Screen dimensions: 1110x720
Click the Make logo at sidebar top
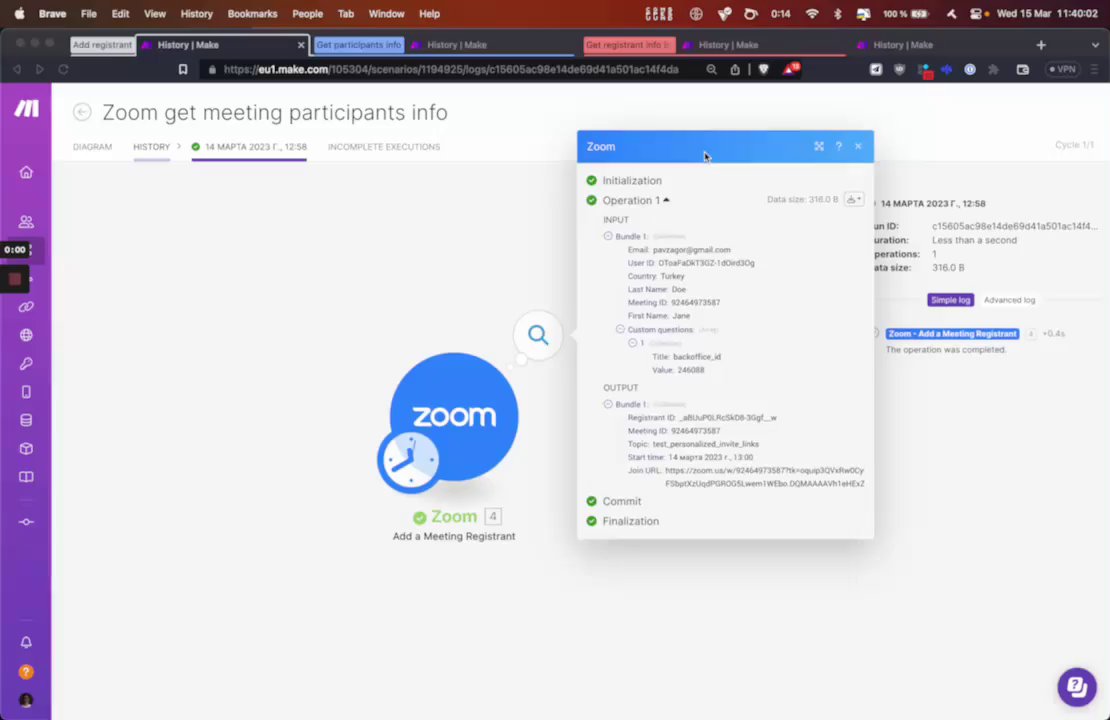click(x=27, y=108)
